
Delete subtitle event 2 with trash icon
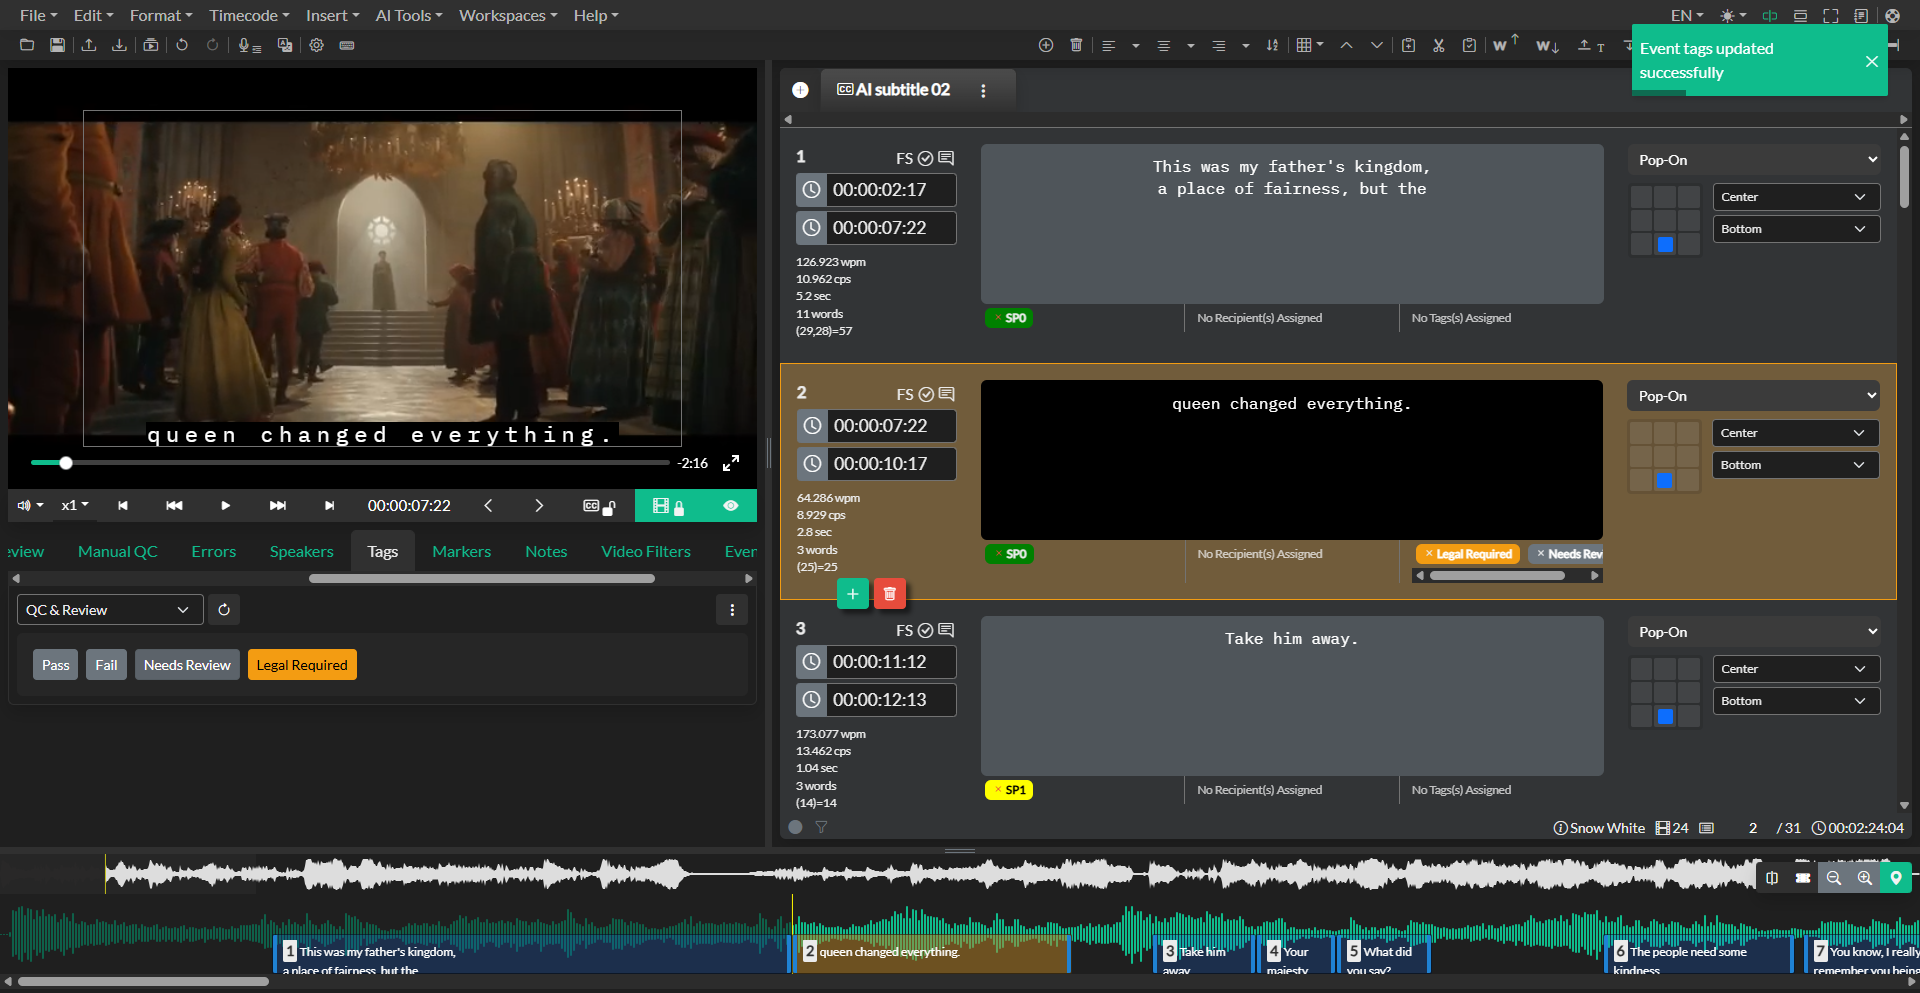click(889, 593)
